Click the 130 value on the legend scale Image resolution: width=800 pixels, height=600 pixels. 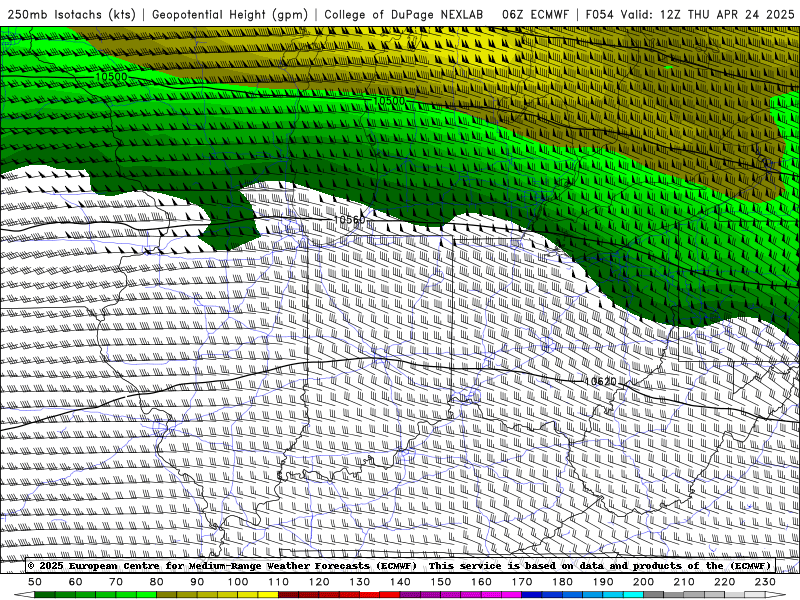pos(360,582)
